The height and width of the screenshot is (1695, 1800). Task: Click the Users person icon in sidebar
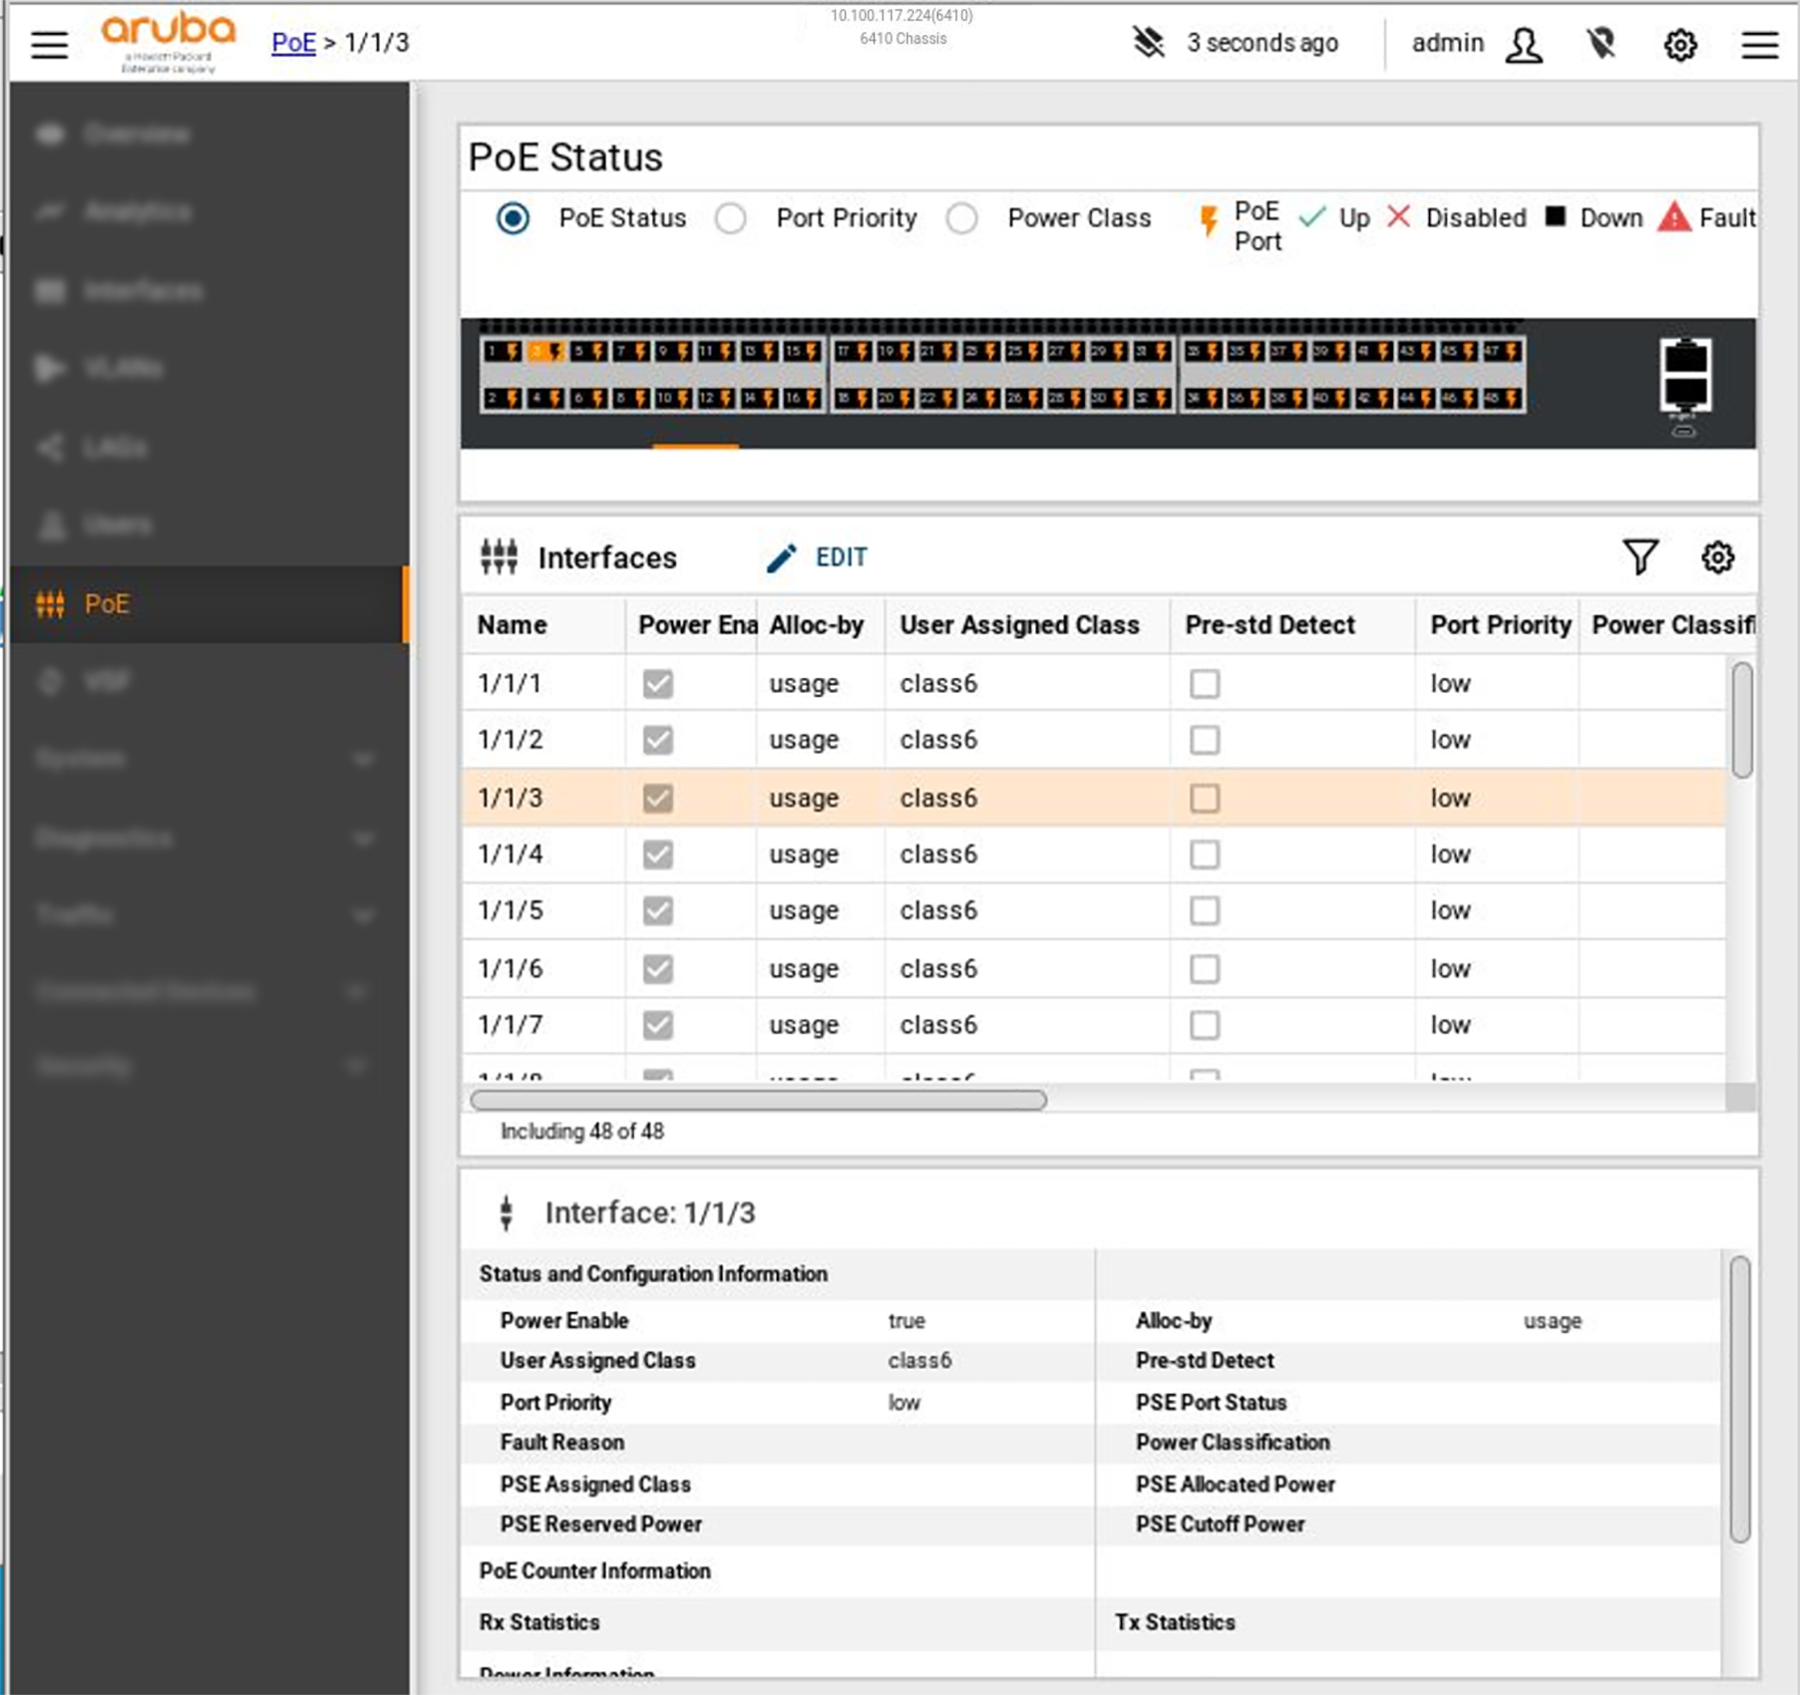tap(51, 525)
